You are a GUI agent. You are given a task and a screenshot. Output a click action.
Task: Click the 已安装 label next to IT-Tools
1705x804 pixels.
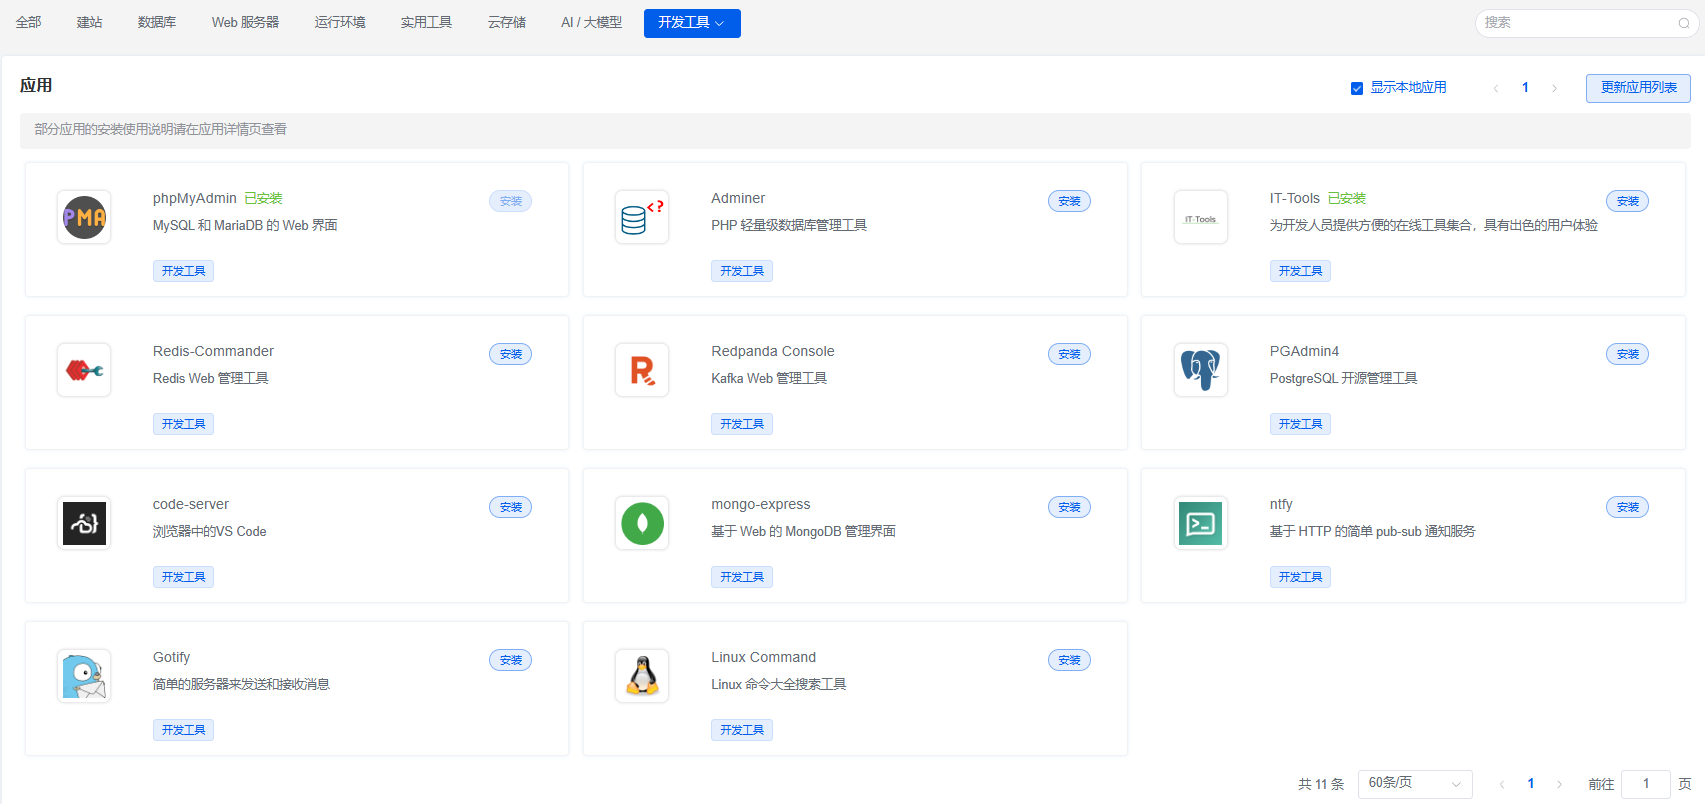(1346, 198)
